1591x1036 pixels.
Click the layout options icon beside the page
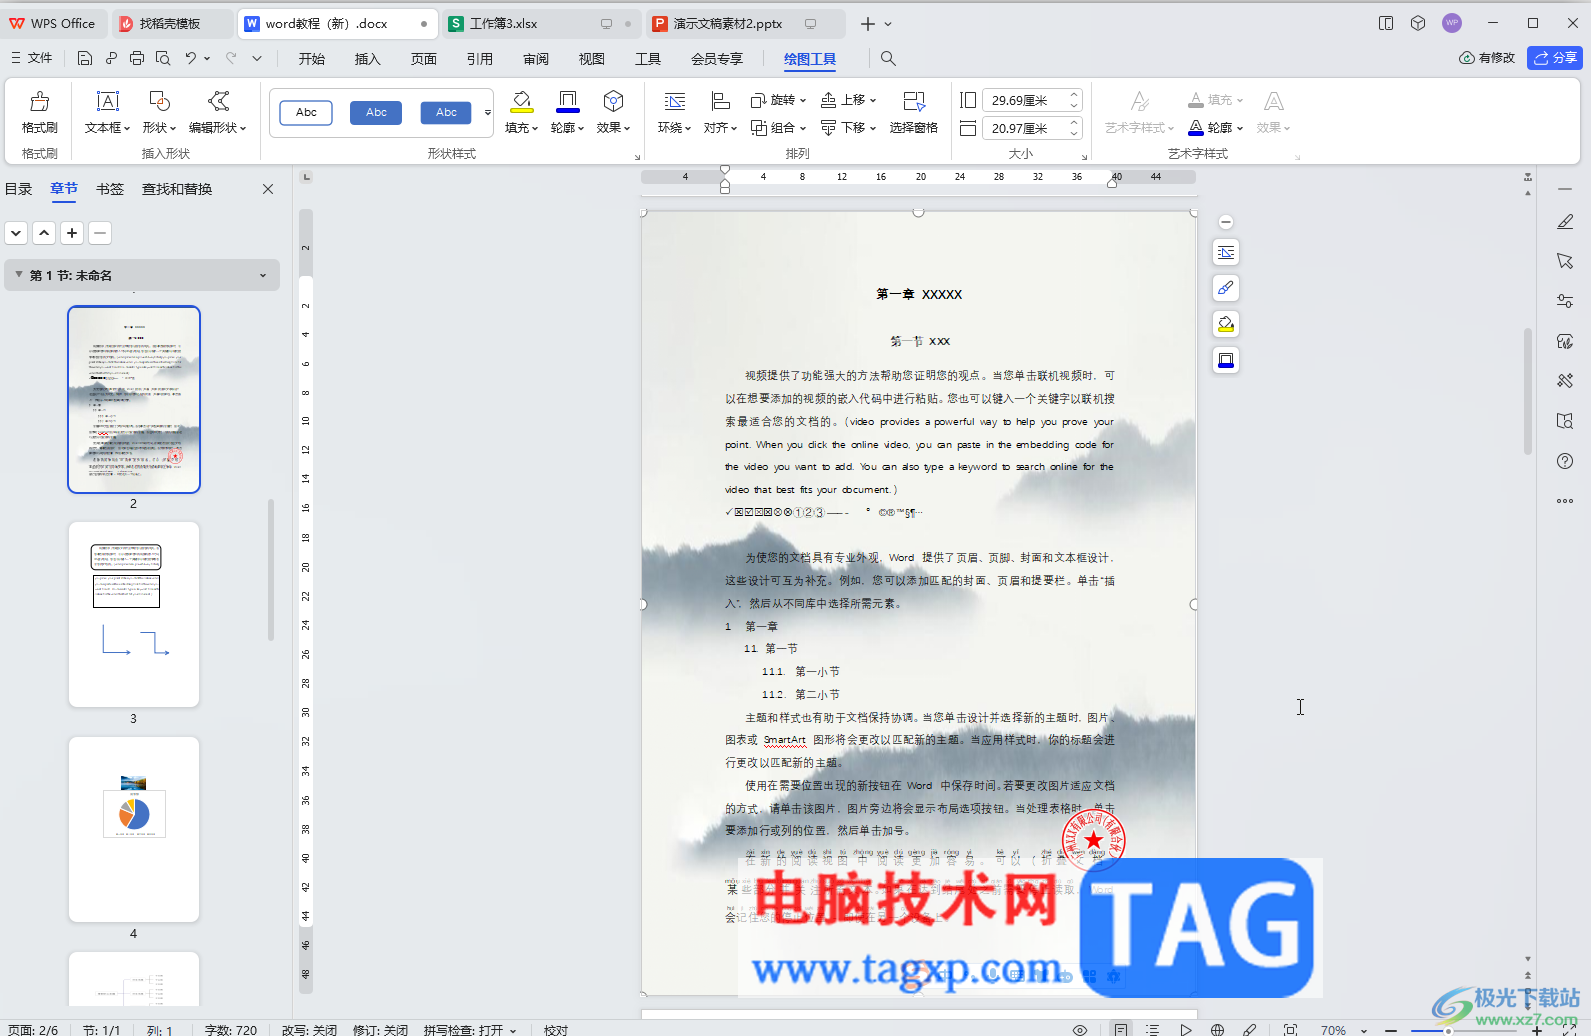tap(1226, 252)
